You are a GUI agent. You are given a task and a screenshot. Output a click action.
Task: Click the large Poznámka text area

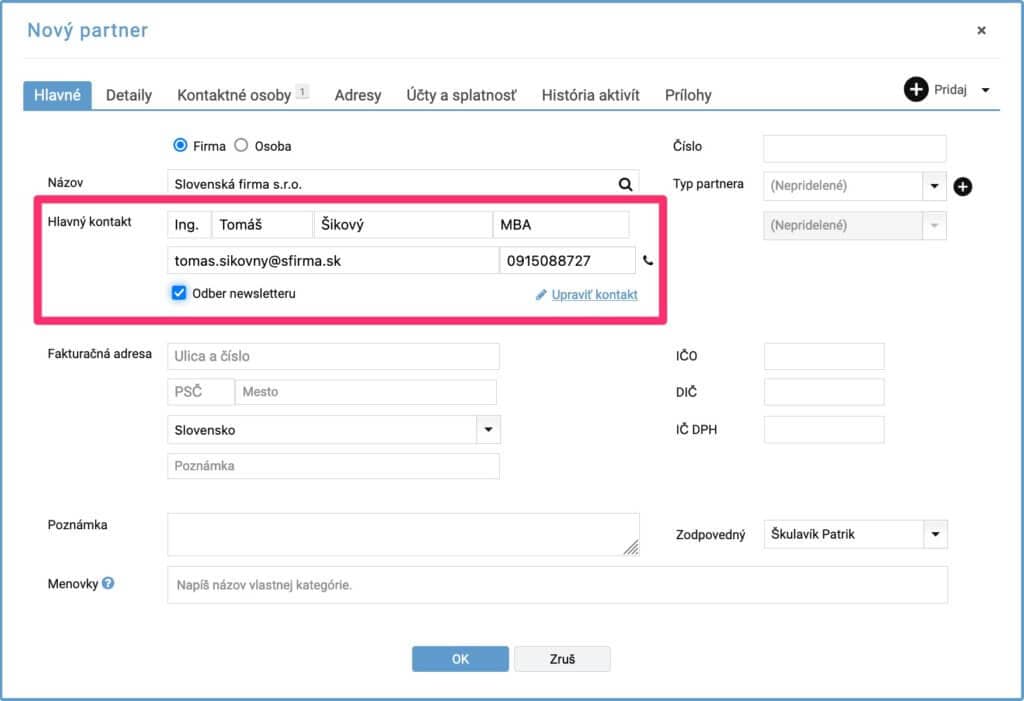coord(403,534)
